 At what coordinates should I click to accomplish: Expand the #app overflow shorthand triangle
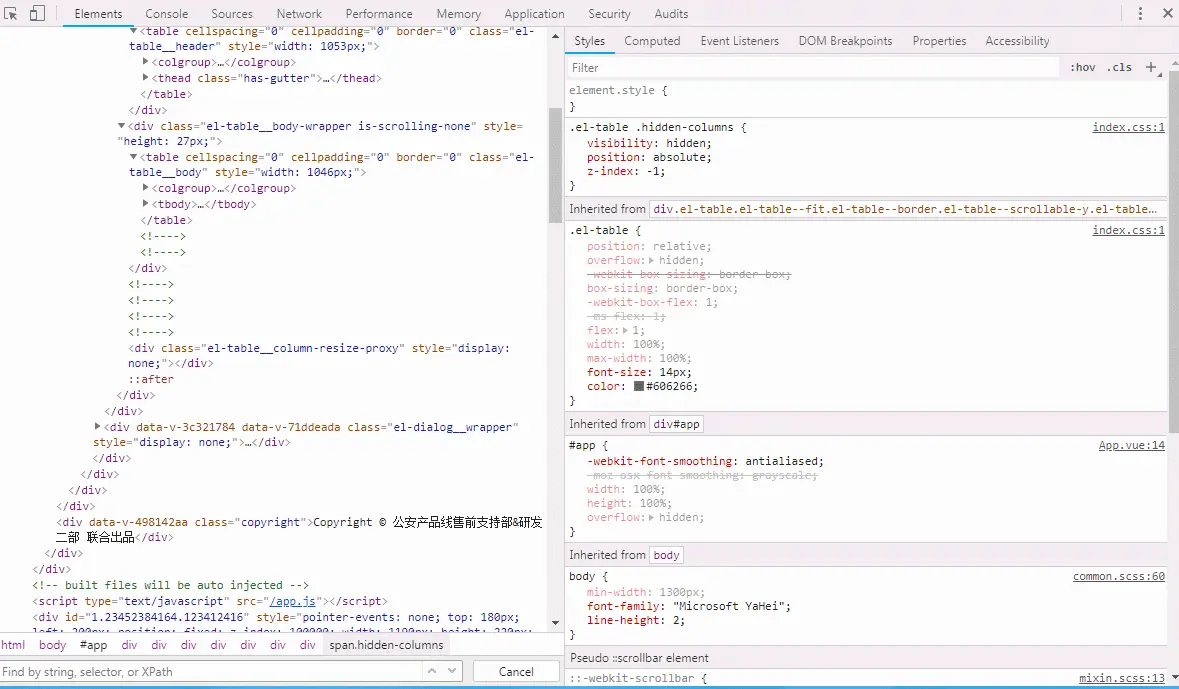651,518
